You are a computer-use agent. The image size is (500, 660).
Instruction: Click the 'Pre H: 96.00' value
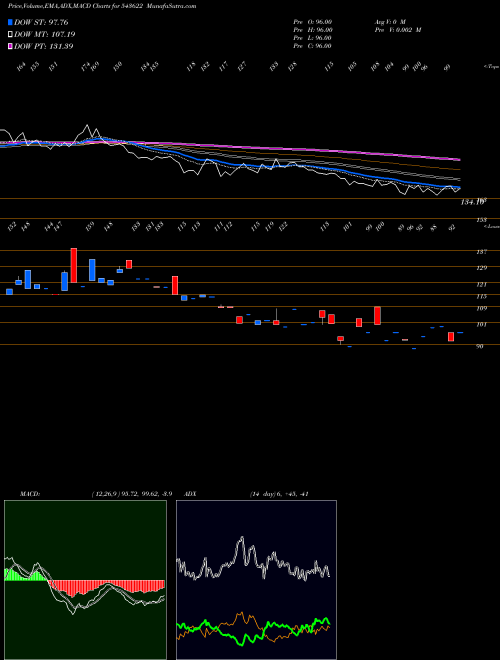click(313, 30)
